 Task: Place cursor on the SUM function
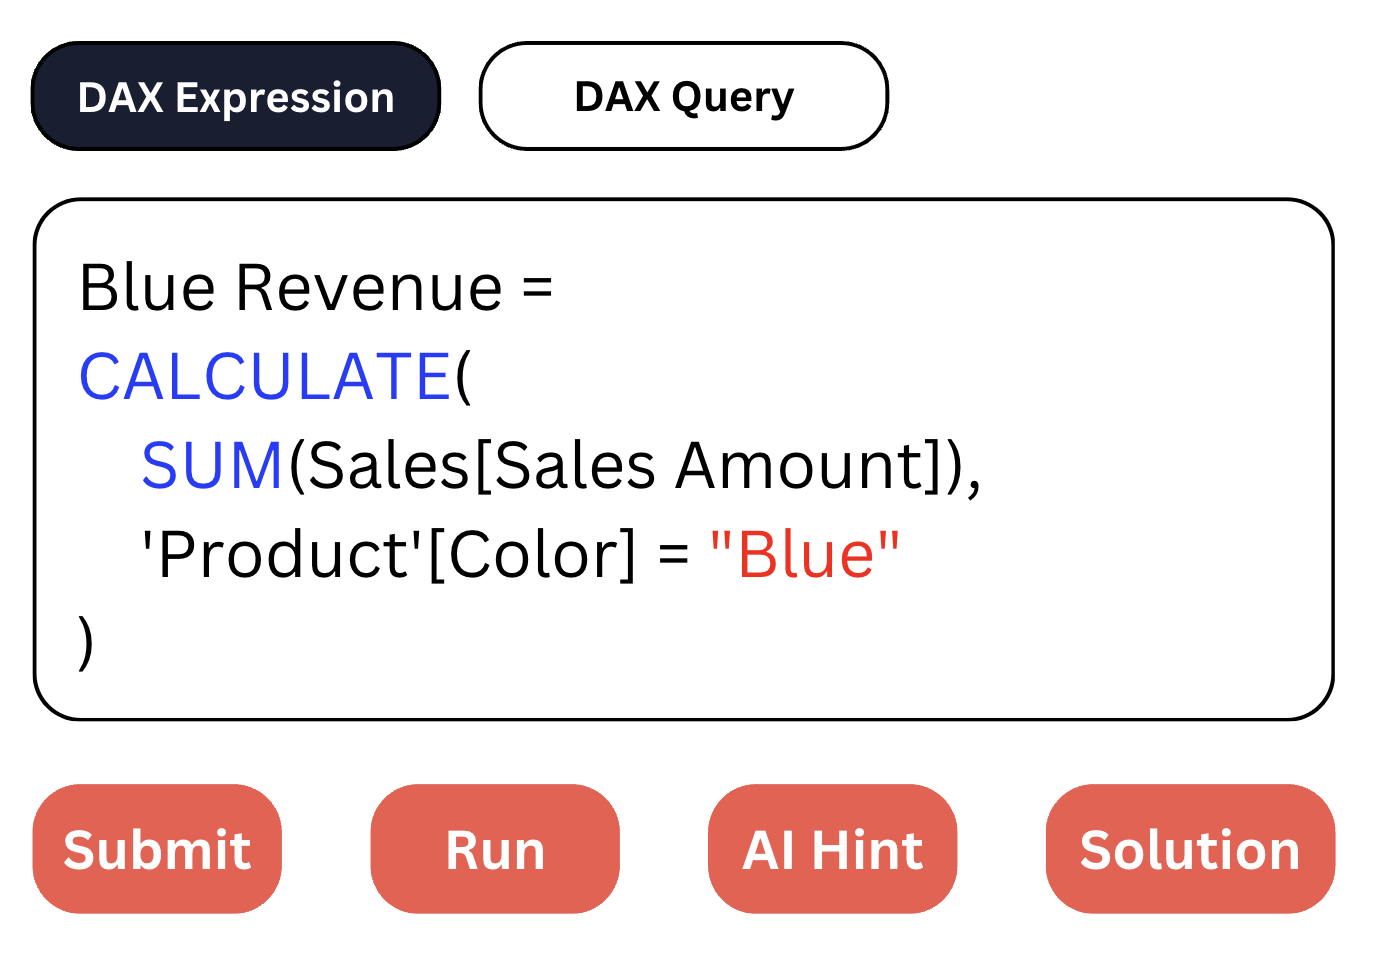point(212,466)
